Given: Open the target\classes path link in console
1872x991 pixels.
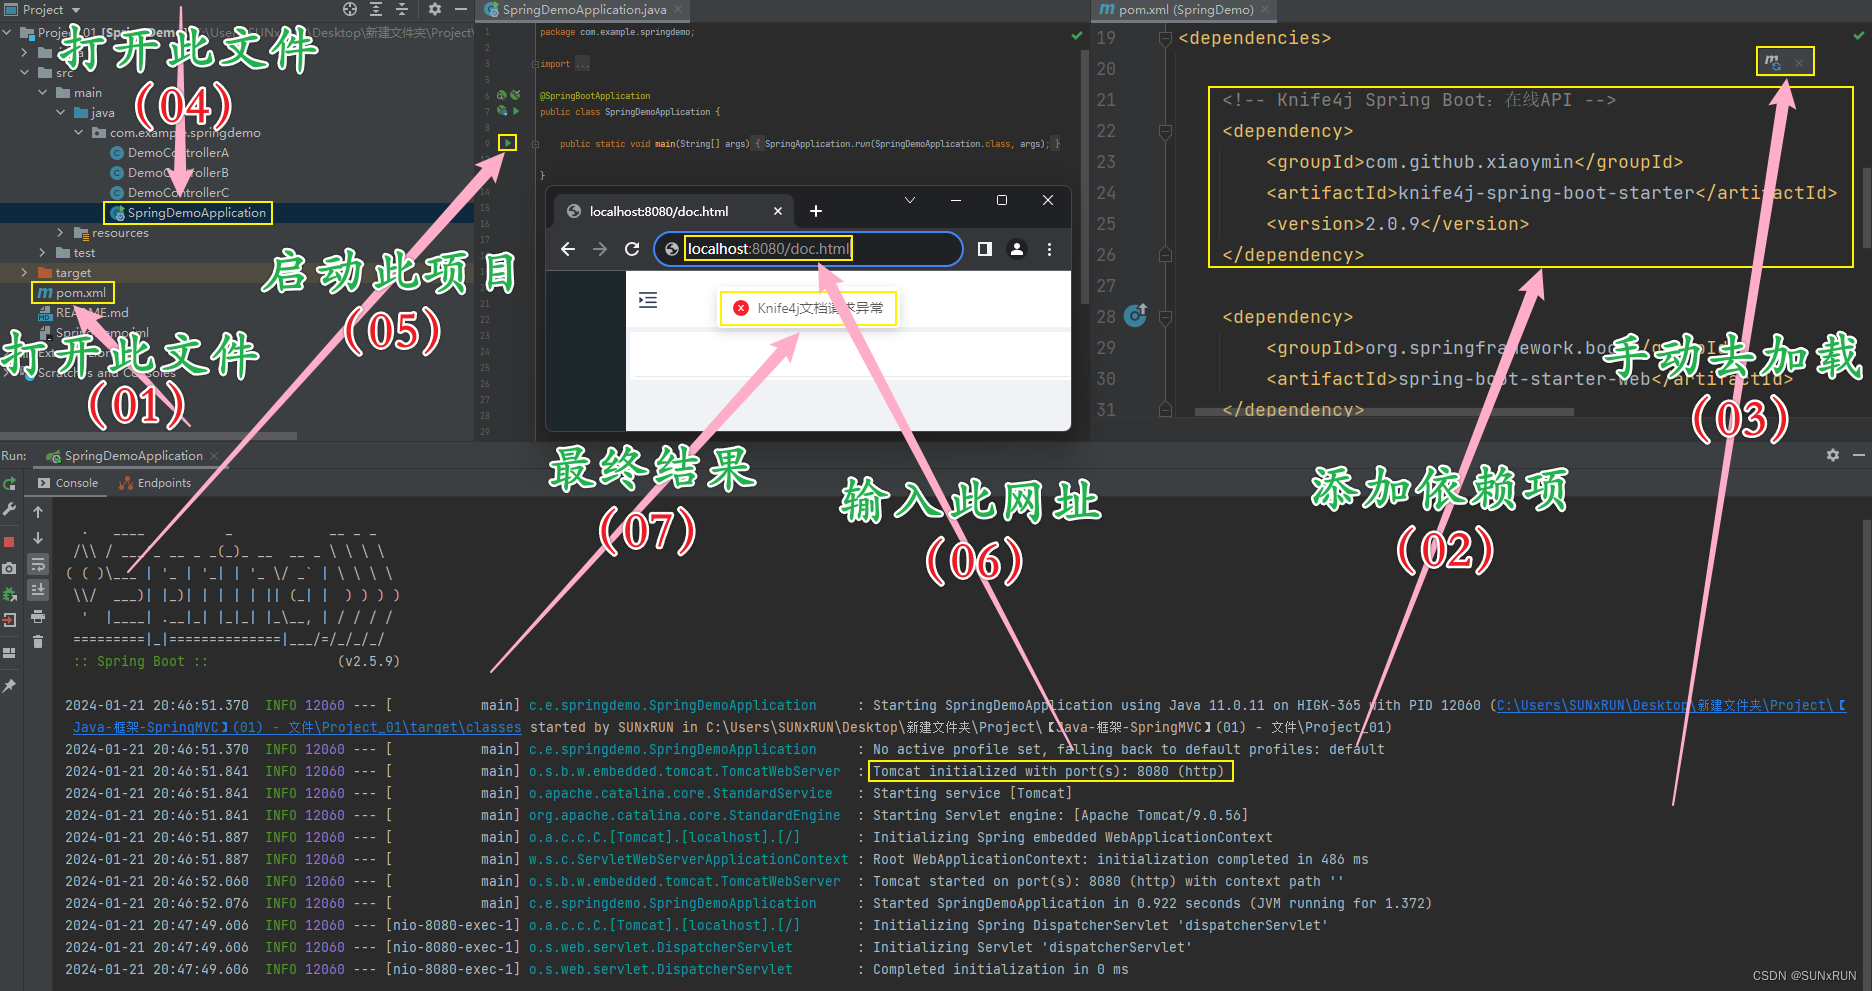Looking at the screenshot, I should click(x=297, y=727).
